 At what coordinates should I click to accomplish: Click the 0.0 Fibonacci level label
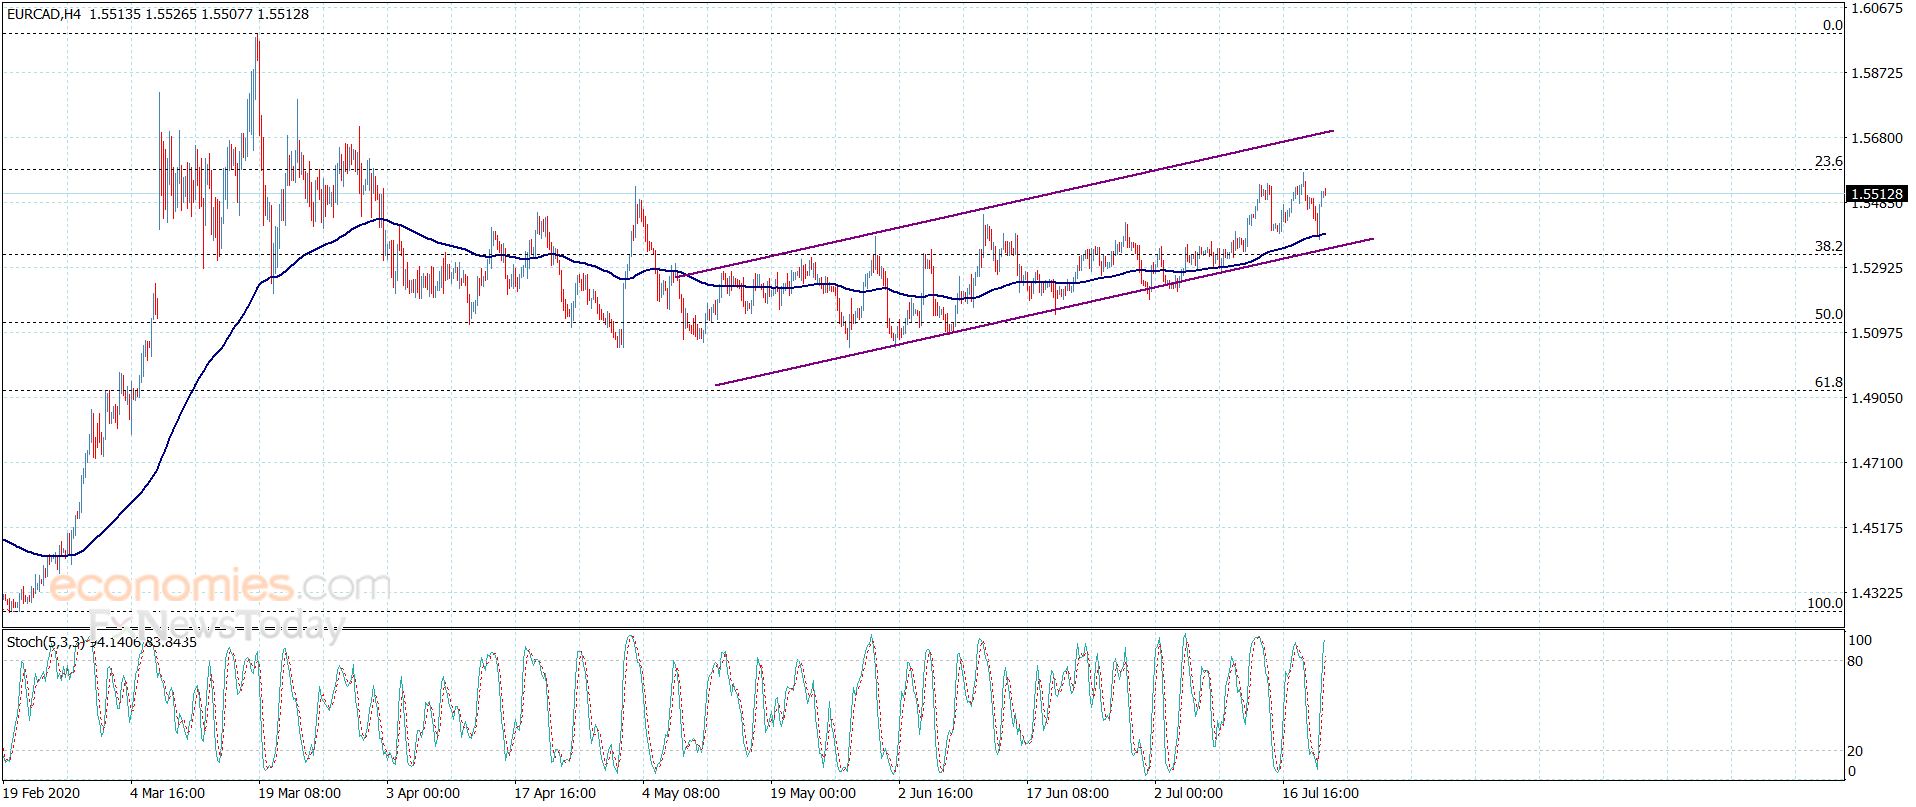(1832, 25)
